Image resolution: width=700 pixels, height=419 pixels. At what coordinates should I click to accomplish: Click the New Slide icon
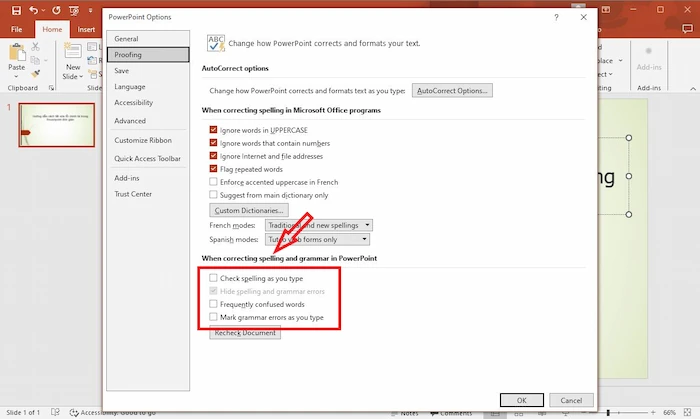point(73,52)
